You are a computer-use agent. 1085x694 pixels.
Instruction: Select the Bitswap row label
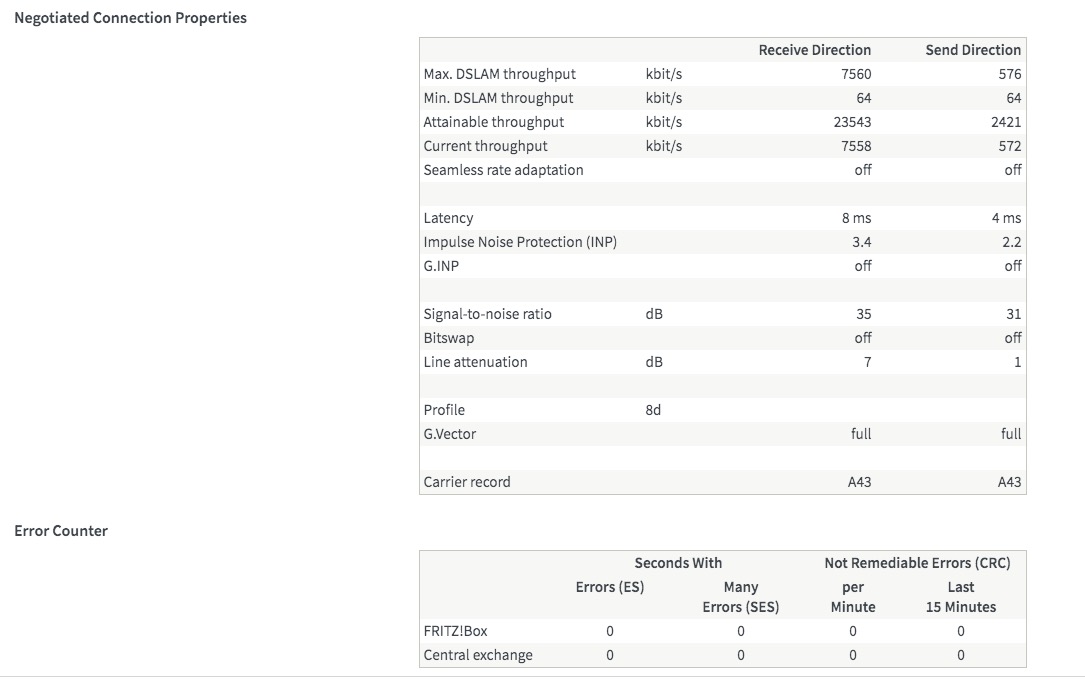coord(449,338)
